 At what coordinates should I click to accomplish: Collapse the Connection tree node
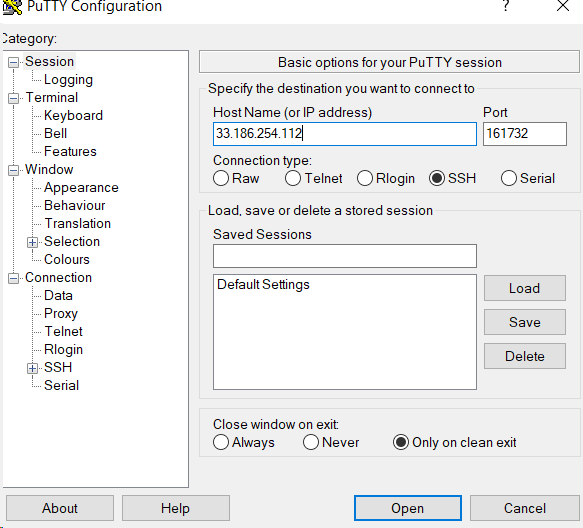pos(13,278)
